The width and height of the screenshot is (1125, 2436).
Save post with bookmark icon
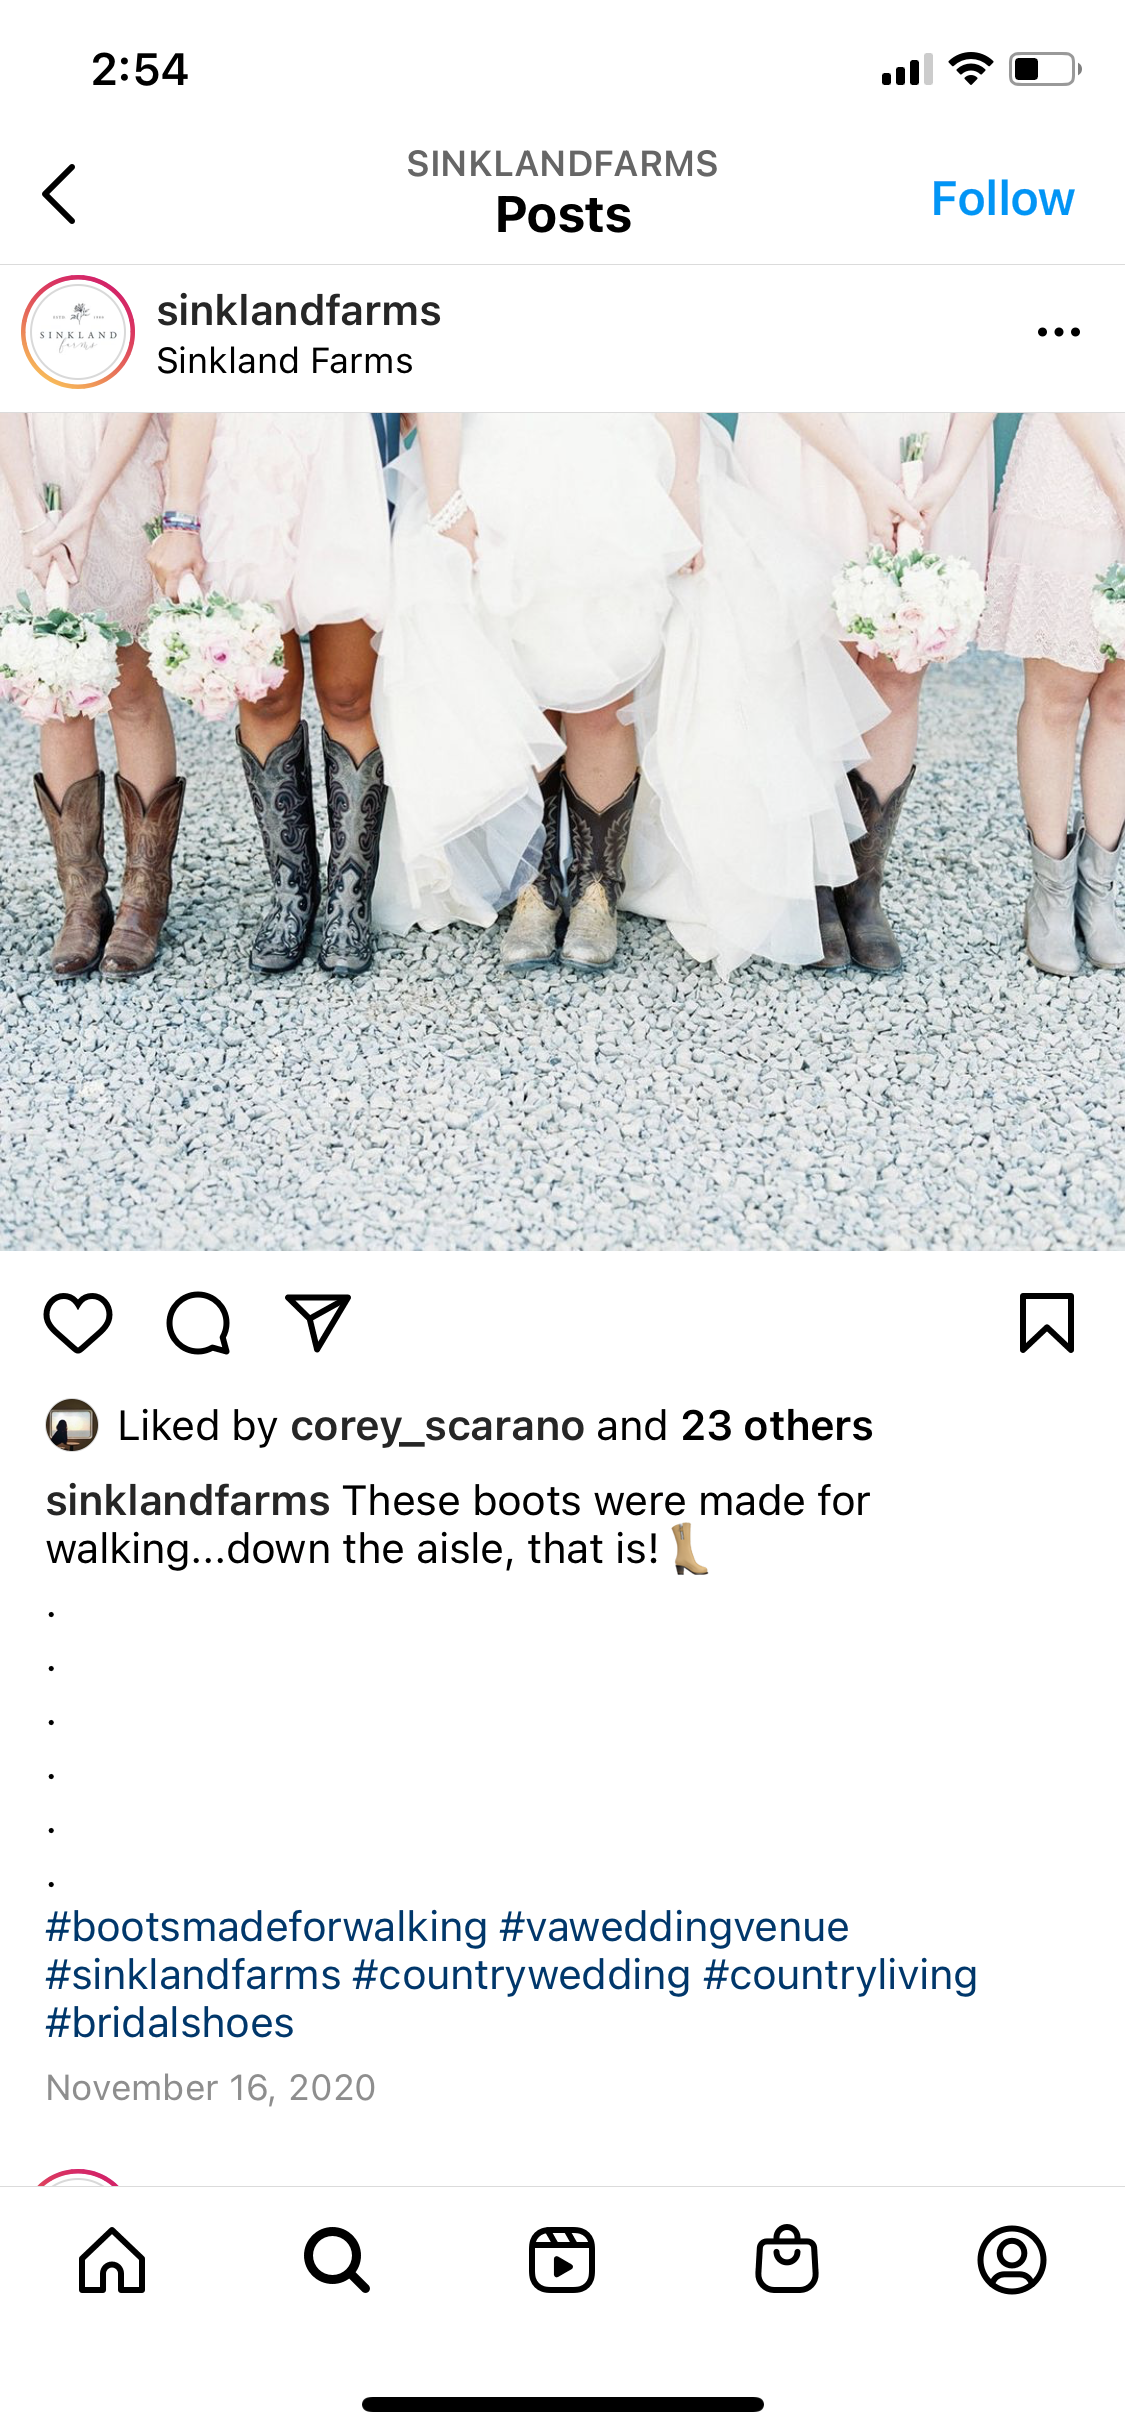(x=1047, y=1322)
